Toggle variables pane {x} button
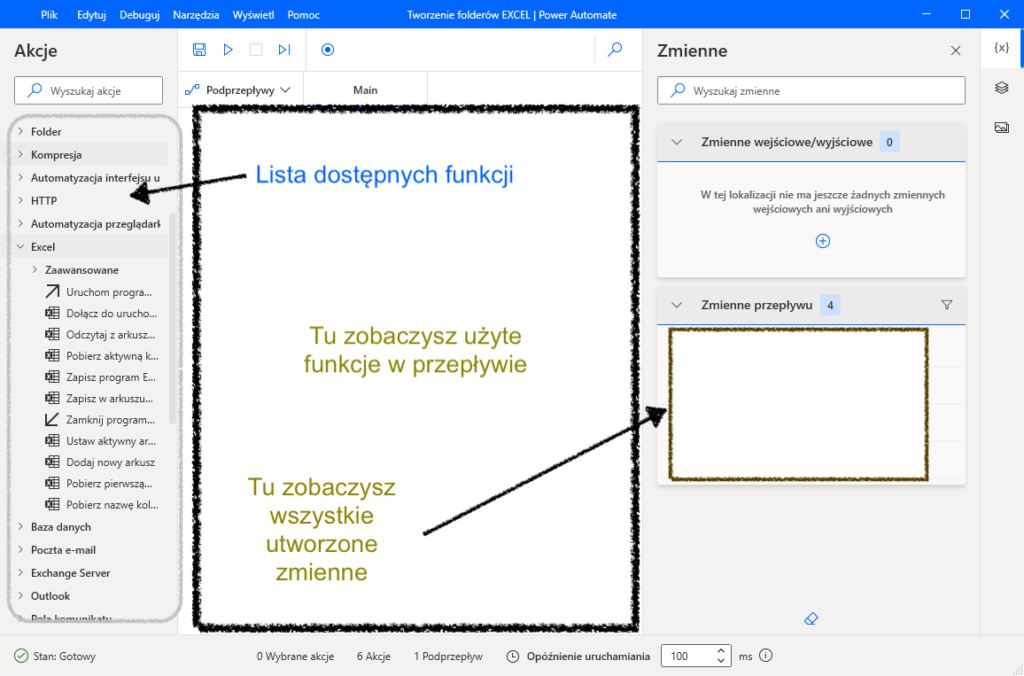The image size is (1024, 676). 1001,48
